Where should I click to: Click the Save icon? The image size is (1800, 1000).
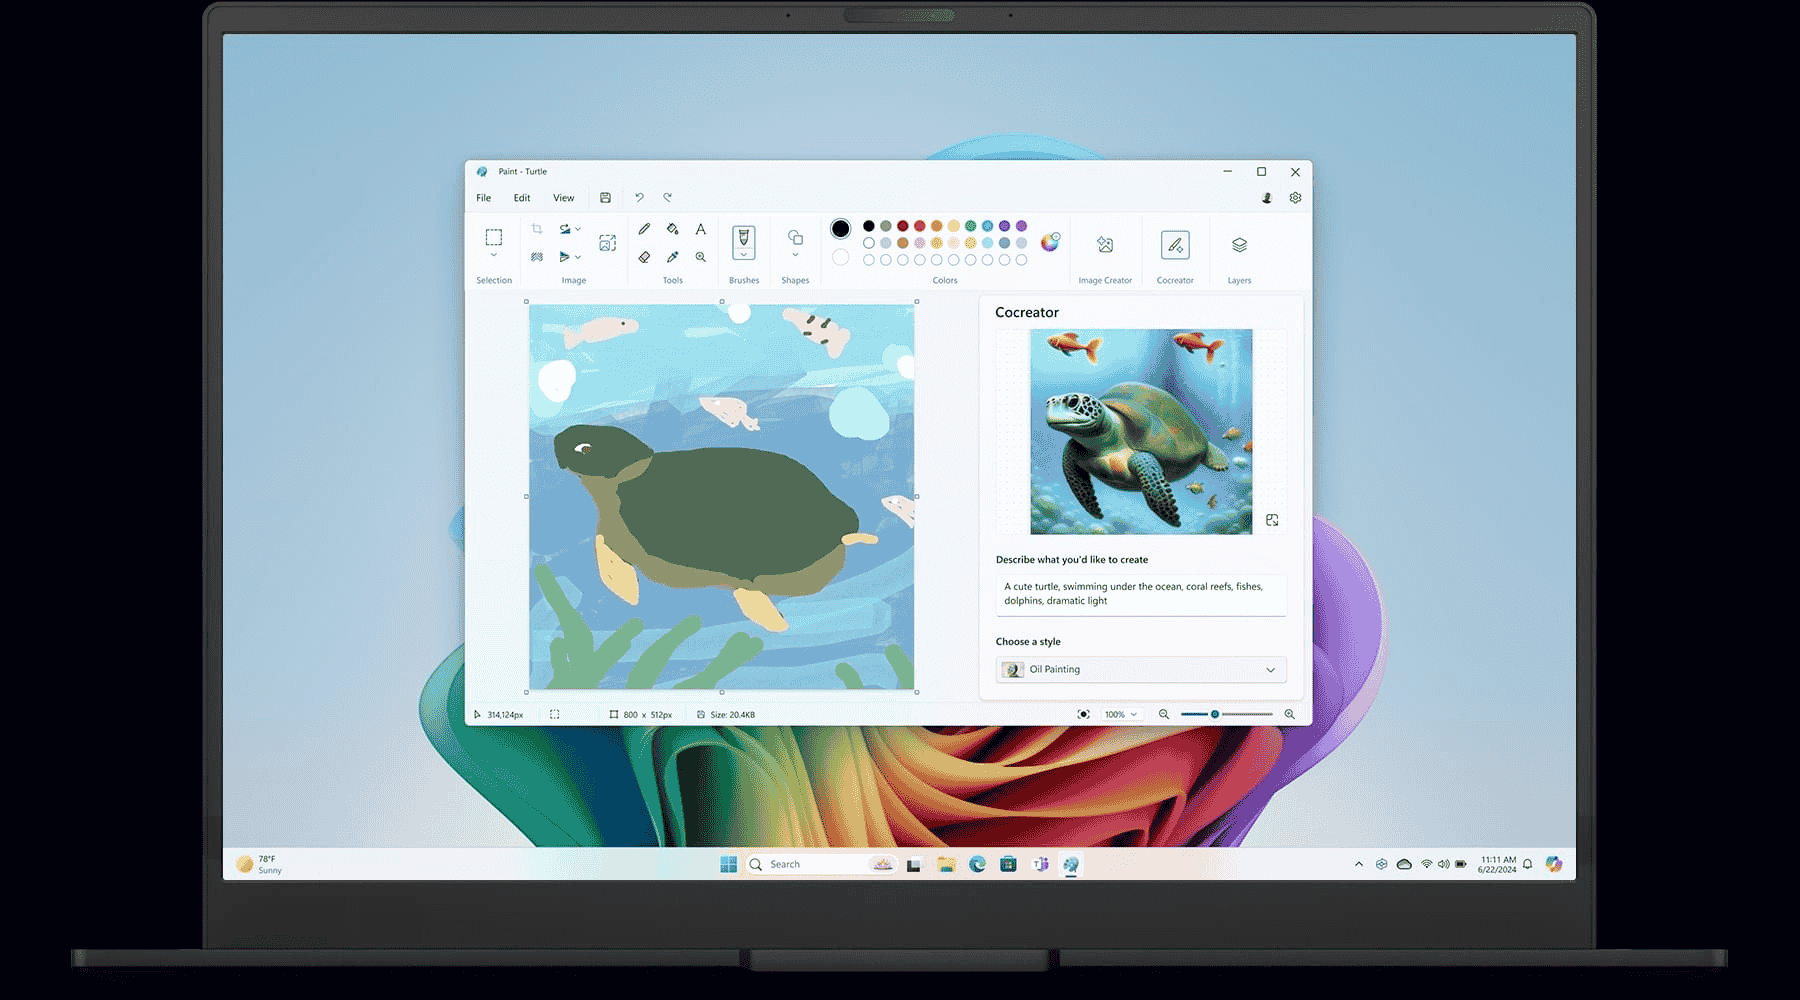pyautogui.click(x=605, y=198)
